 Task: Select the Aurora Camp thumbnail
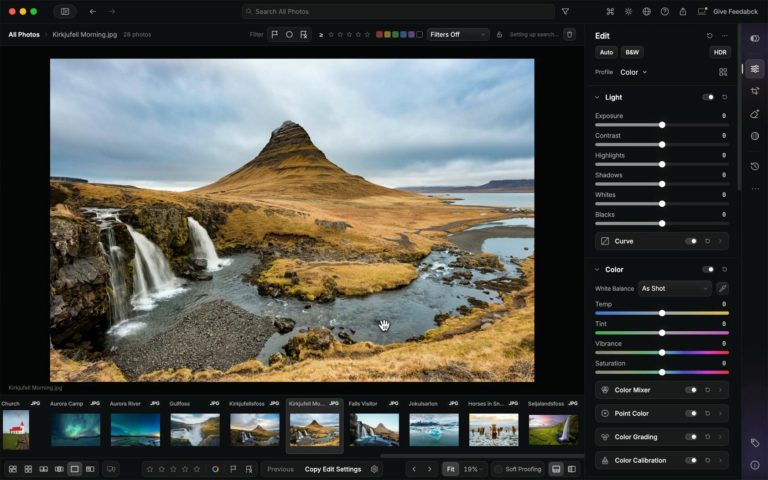click(x=75, y=430)
